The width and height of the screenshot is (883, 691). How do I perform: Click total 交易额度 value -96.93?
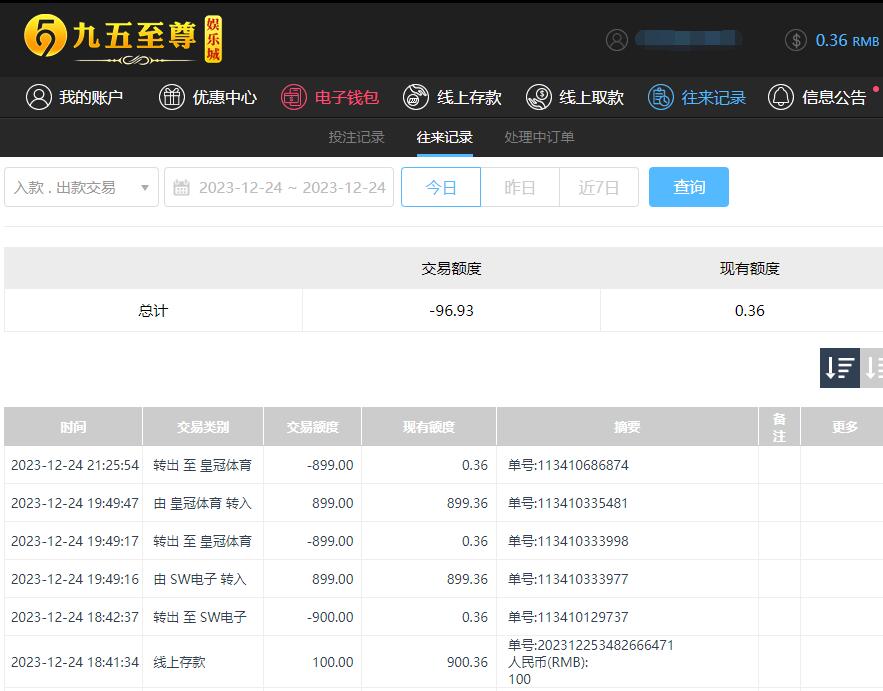click(451, 310)
